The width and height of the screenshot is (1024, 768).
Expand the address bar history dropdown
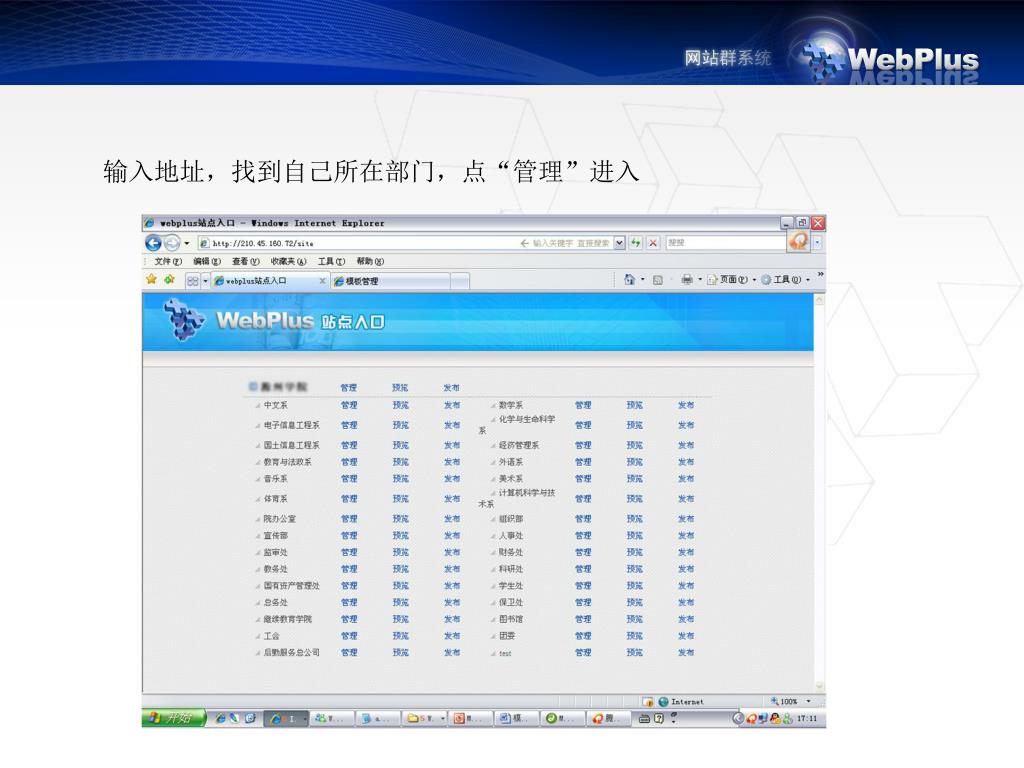[x=619, y=243]
